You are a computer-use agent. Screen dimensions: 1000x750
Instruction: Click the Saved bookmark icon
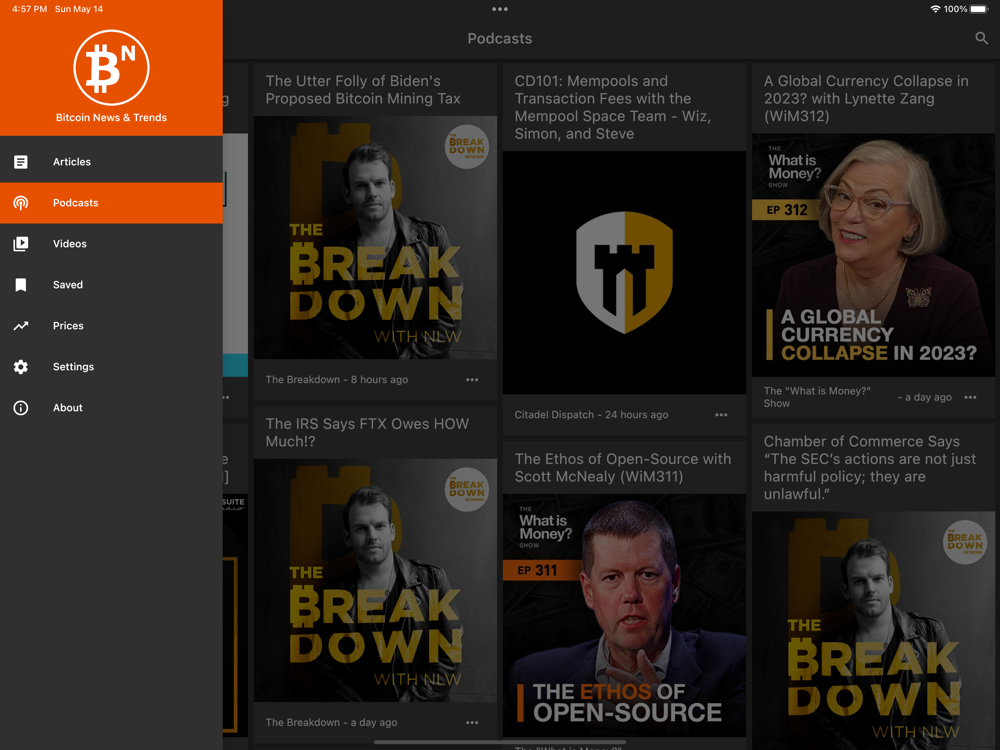21,284
